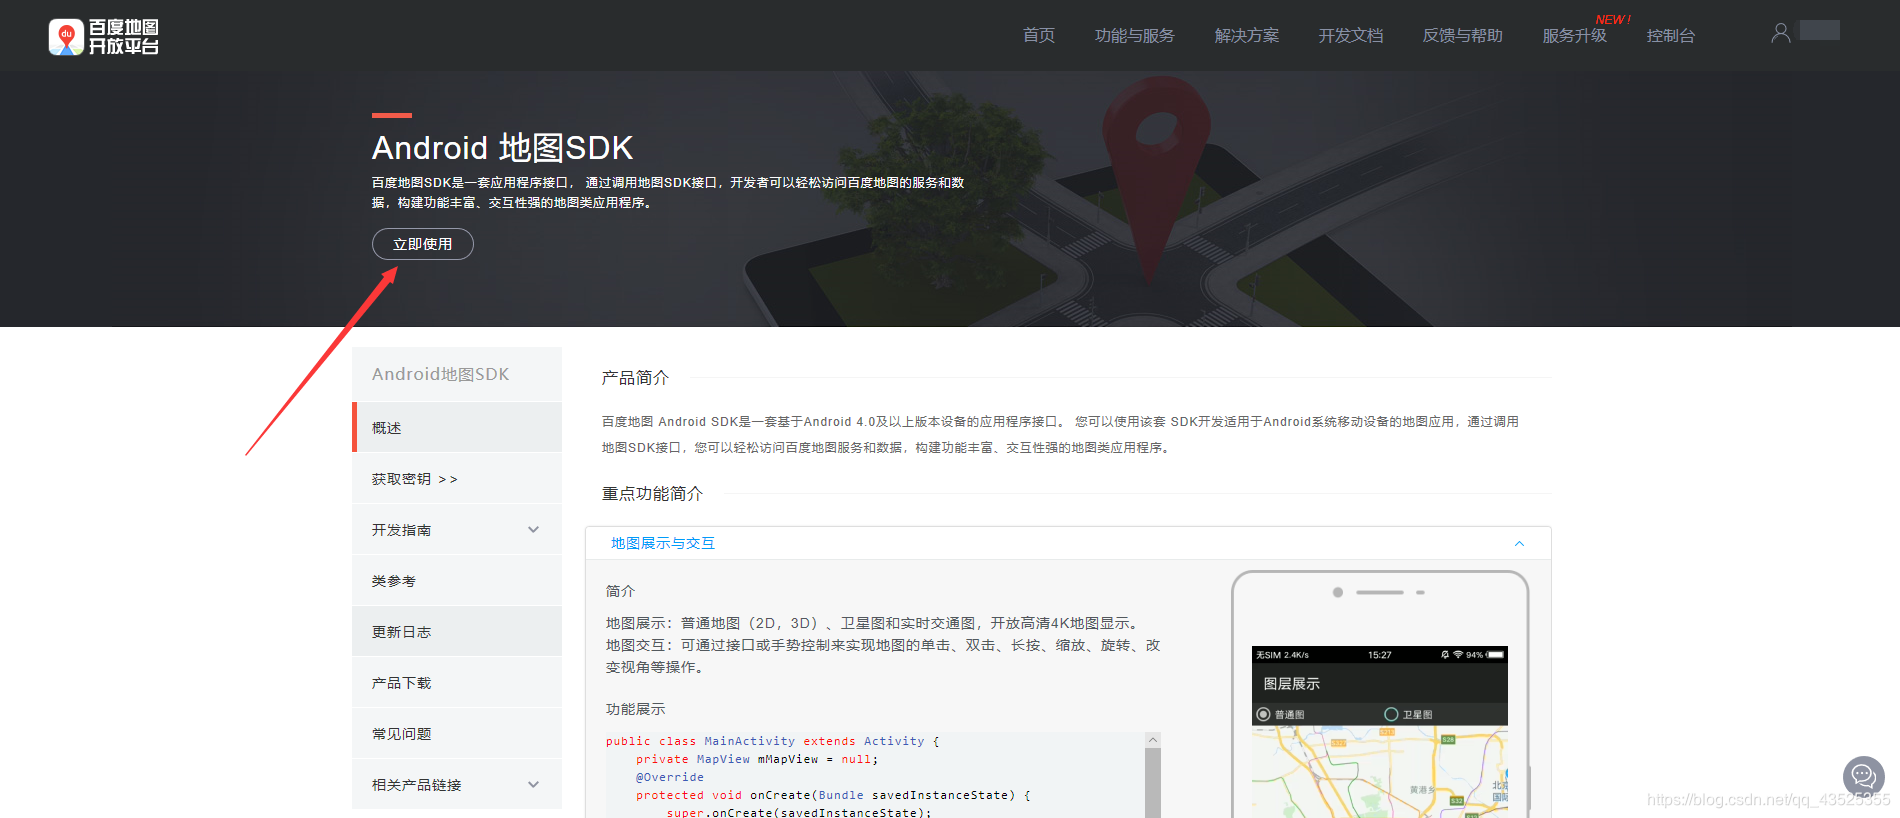Select the 卫星图 radio button

[1391, 714]
